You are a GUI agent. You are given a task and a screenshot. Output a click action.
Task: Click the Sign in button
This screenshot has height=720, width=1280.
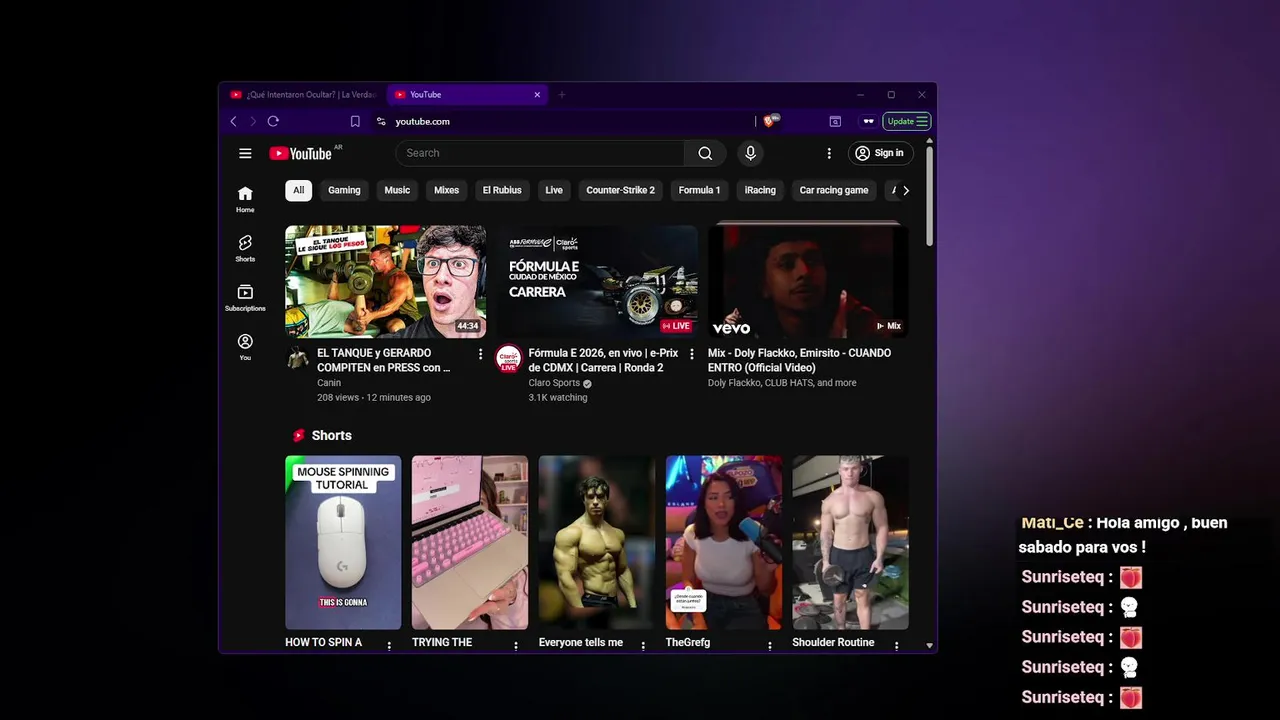coord(880,153)
